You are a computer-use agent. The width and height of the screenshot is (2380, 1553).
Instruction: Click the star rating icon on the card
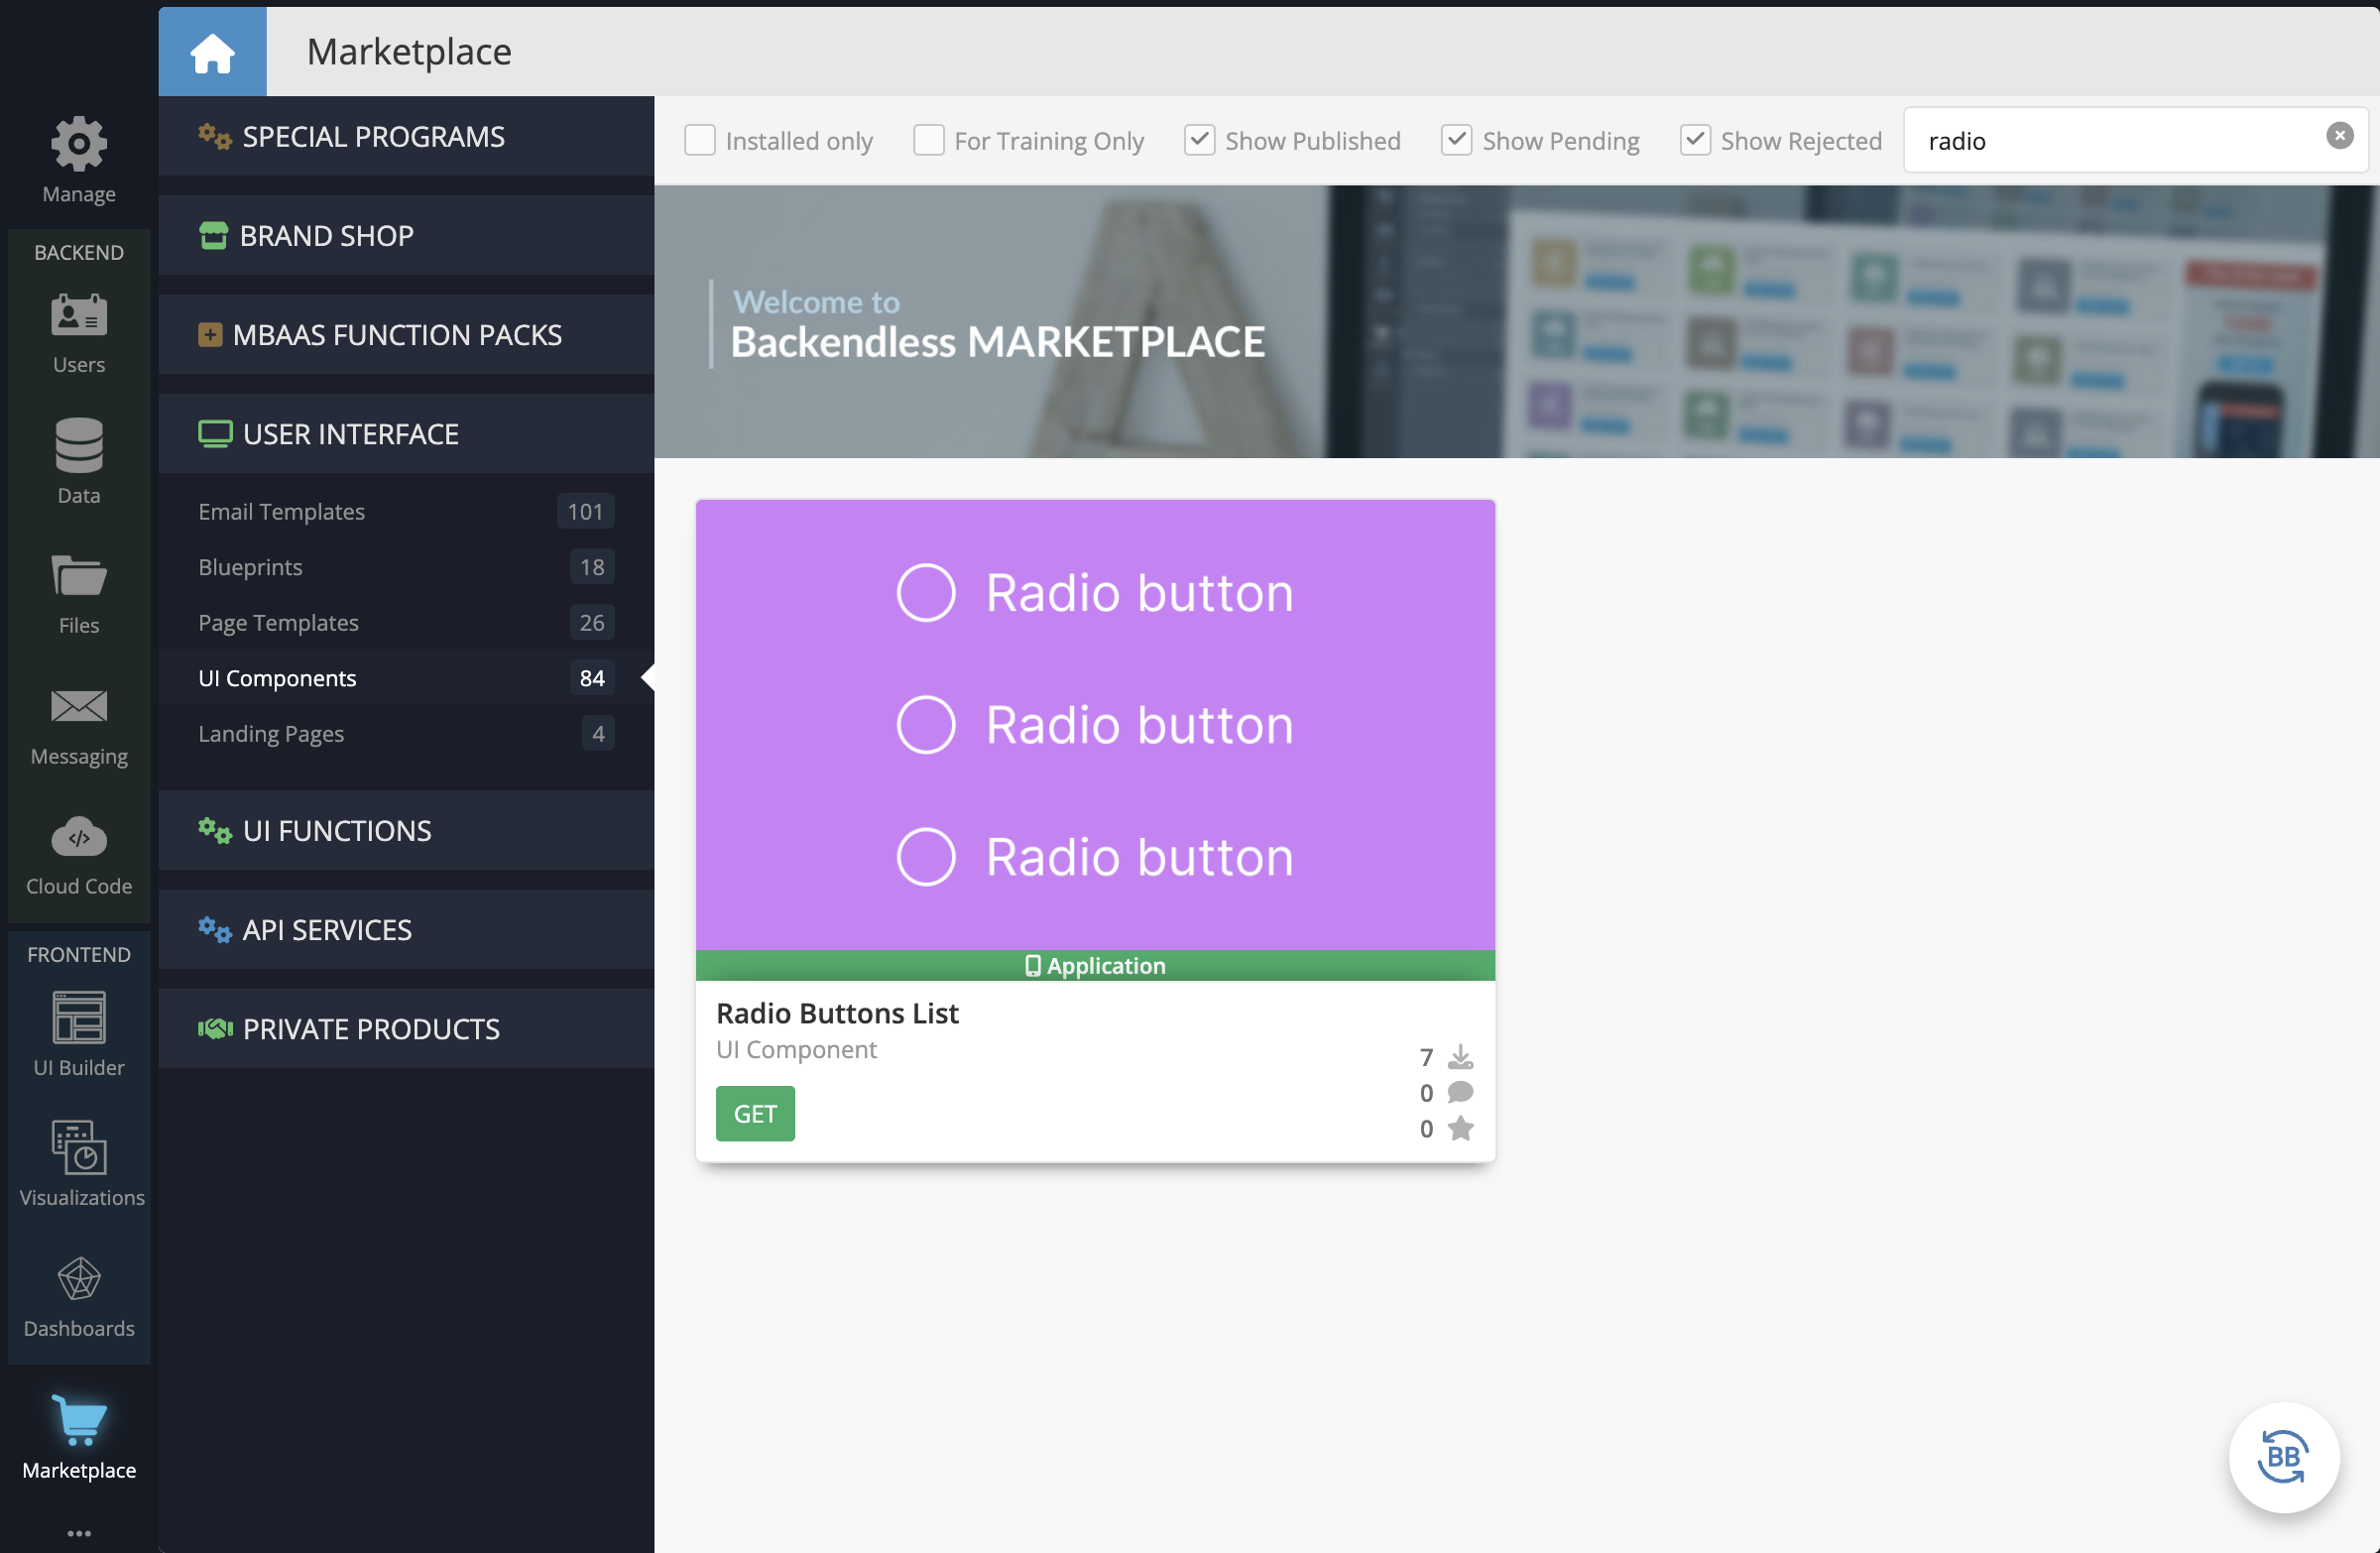(x=1461, y=1128)
